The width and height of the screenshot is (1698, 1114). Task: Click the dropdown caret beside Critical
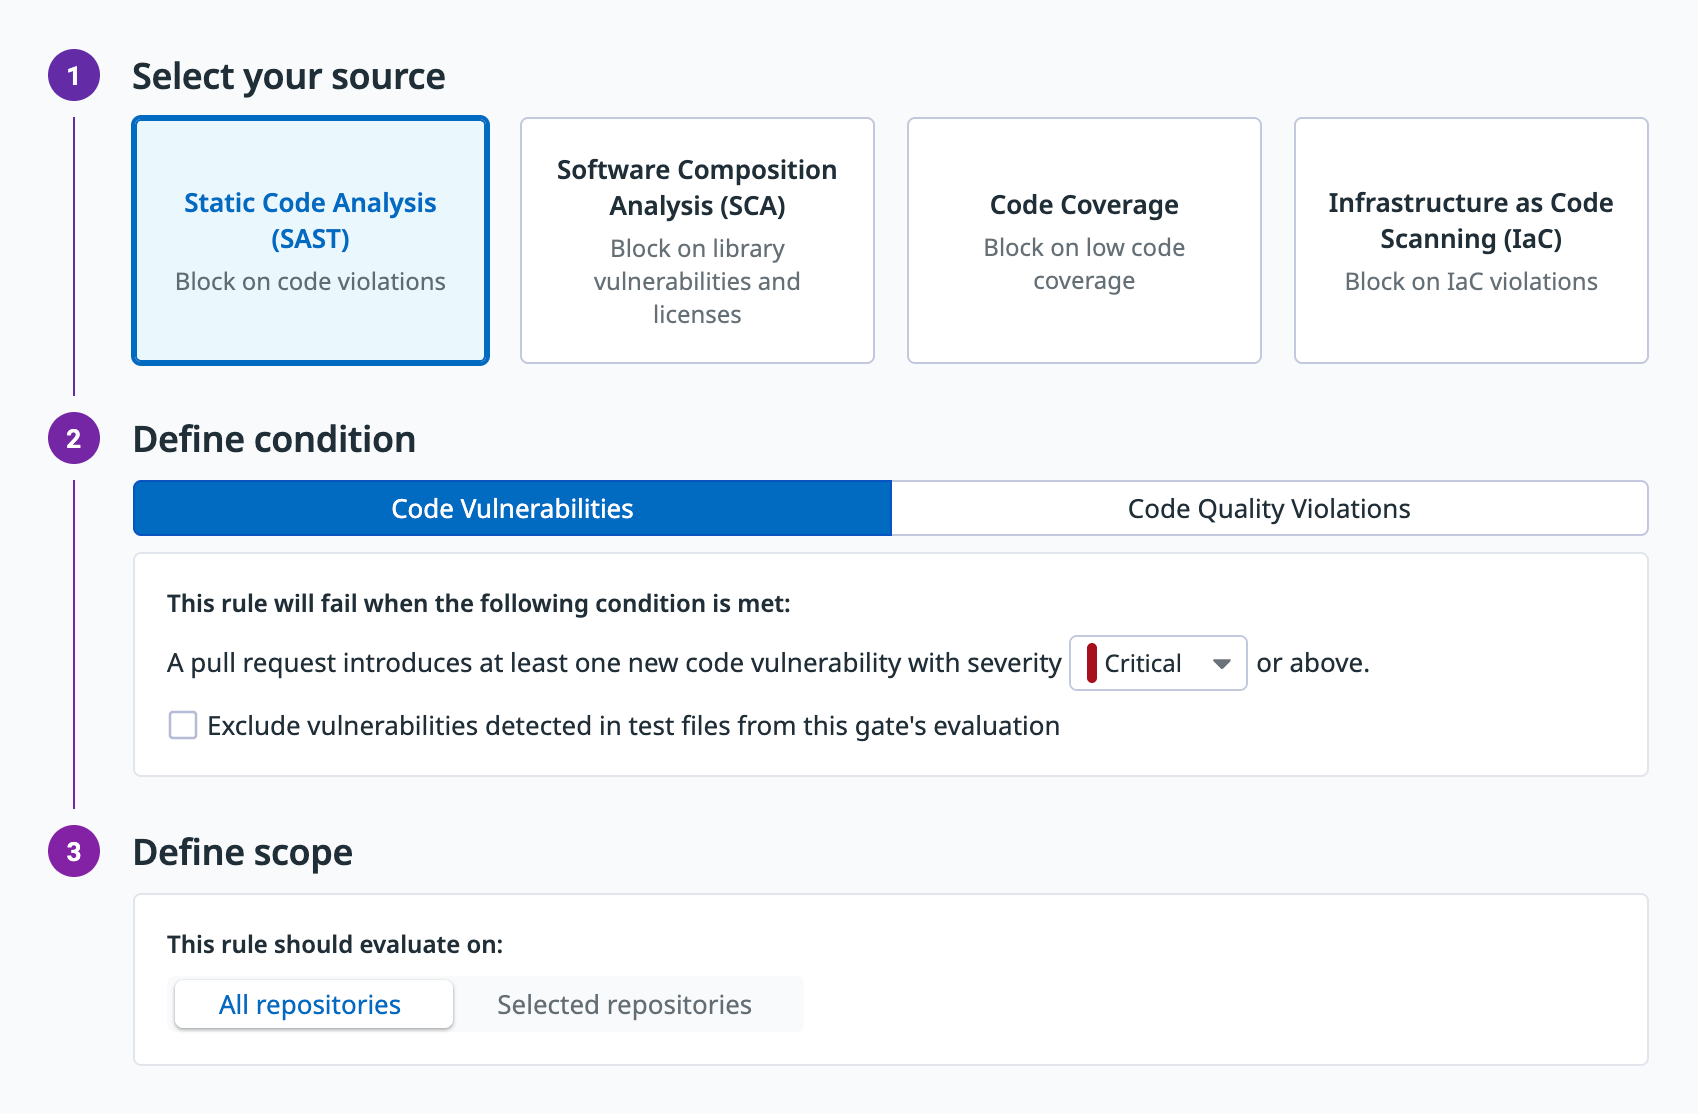tap(1221, 664)
